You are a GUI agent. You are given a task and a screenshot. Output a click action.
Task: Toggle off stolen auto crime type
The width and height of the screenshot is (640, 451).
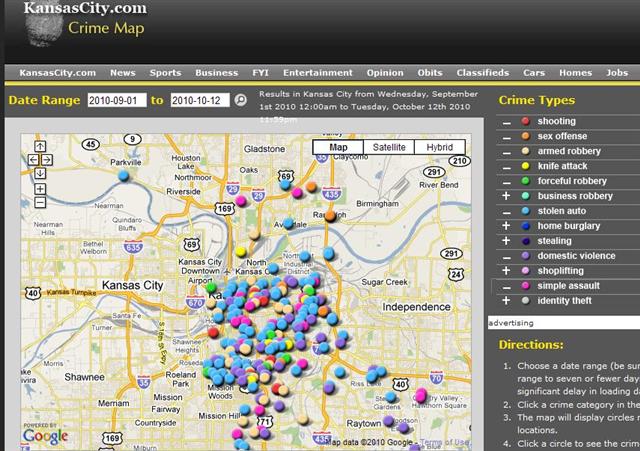tap(507, 212)
